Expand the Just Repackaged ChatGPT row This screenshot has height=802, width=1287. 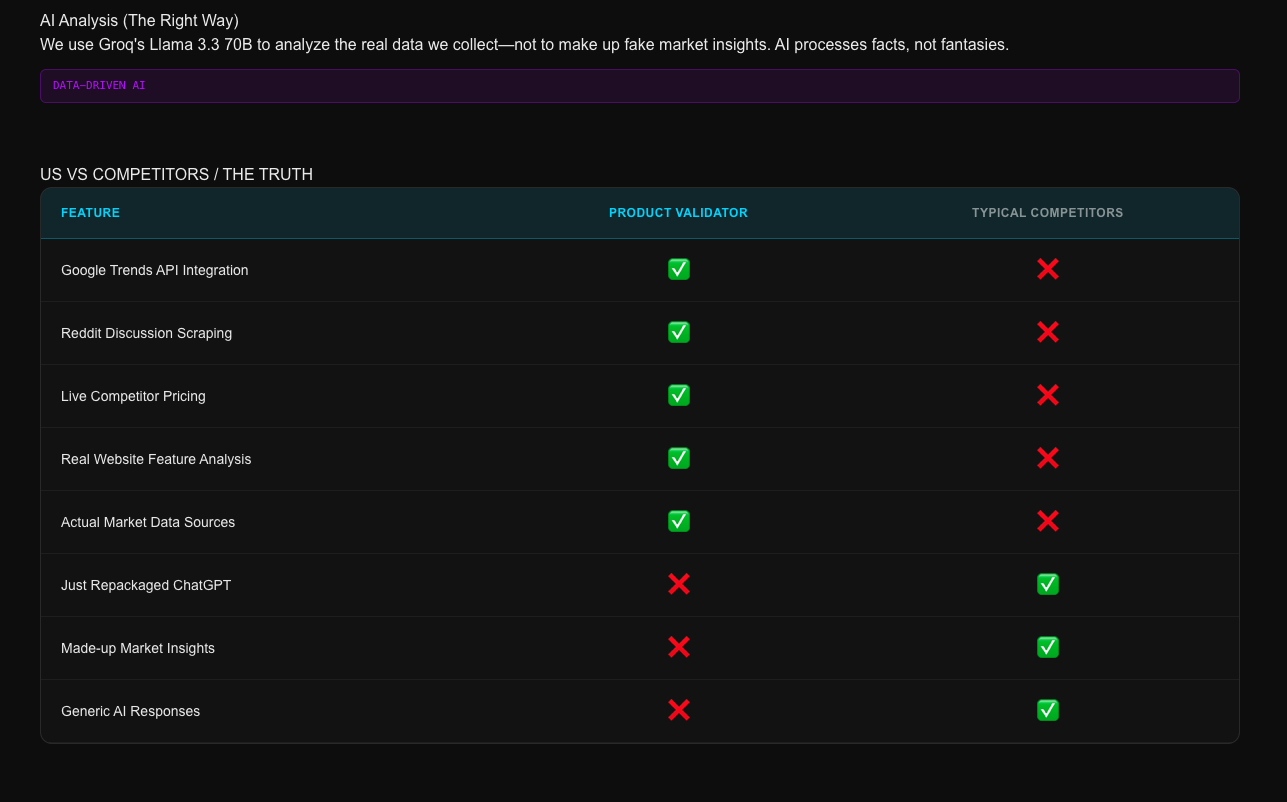click(x=146, y=584)
